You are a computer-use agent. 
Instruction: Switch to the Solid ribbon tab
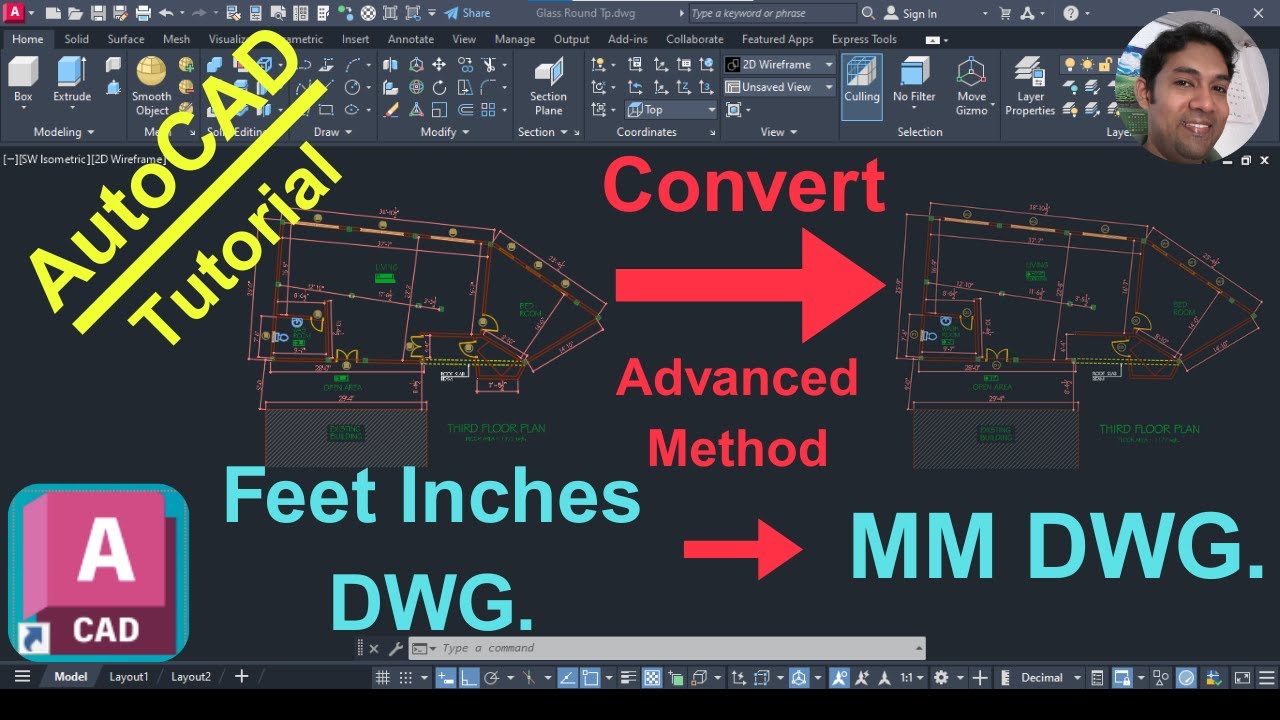pyautogui.click(x=76, y=39)
